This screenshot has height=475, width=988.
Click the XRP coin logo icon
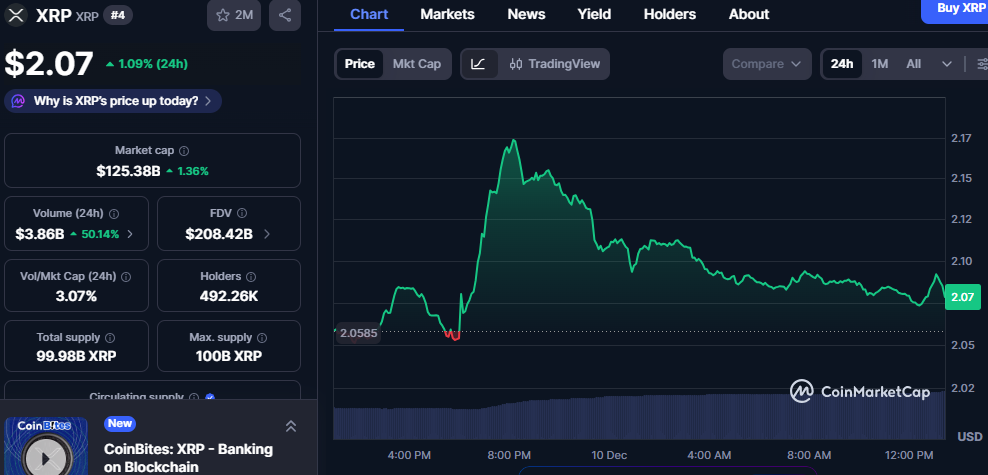(16, 15)
